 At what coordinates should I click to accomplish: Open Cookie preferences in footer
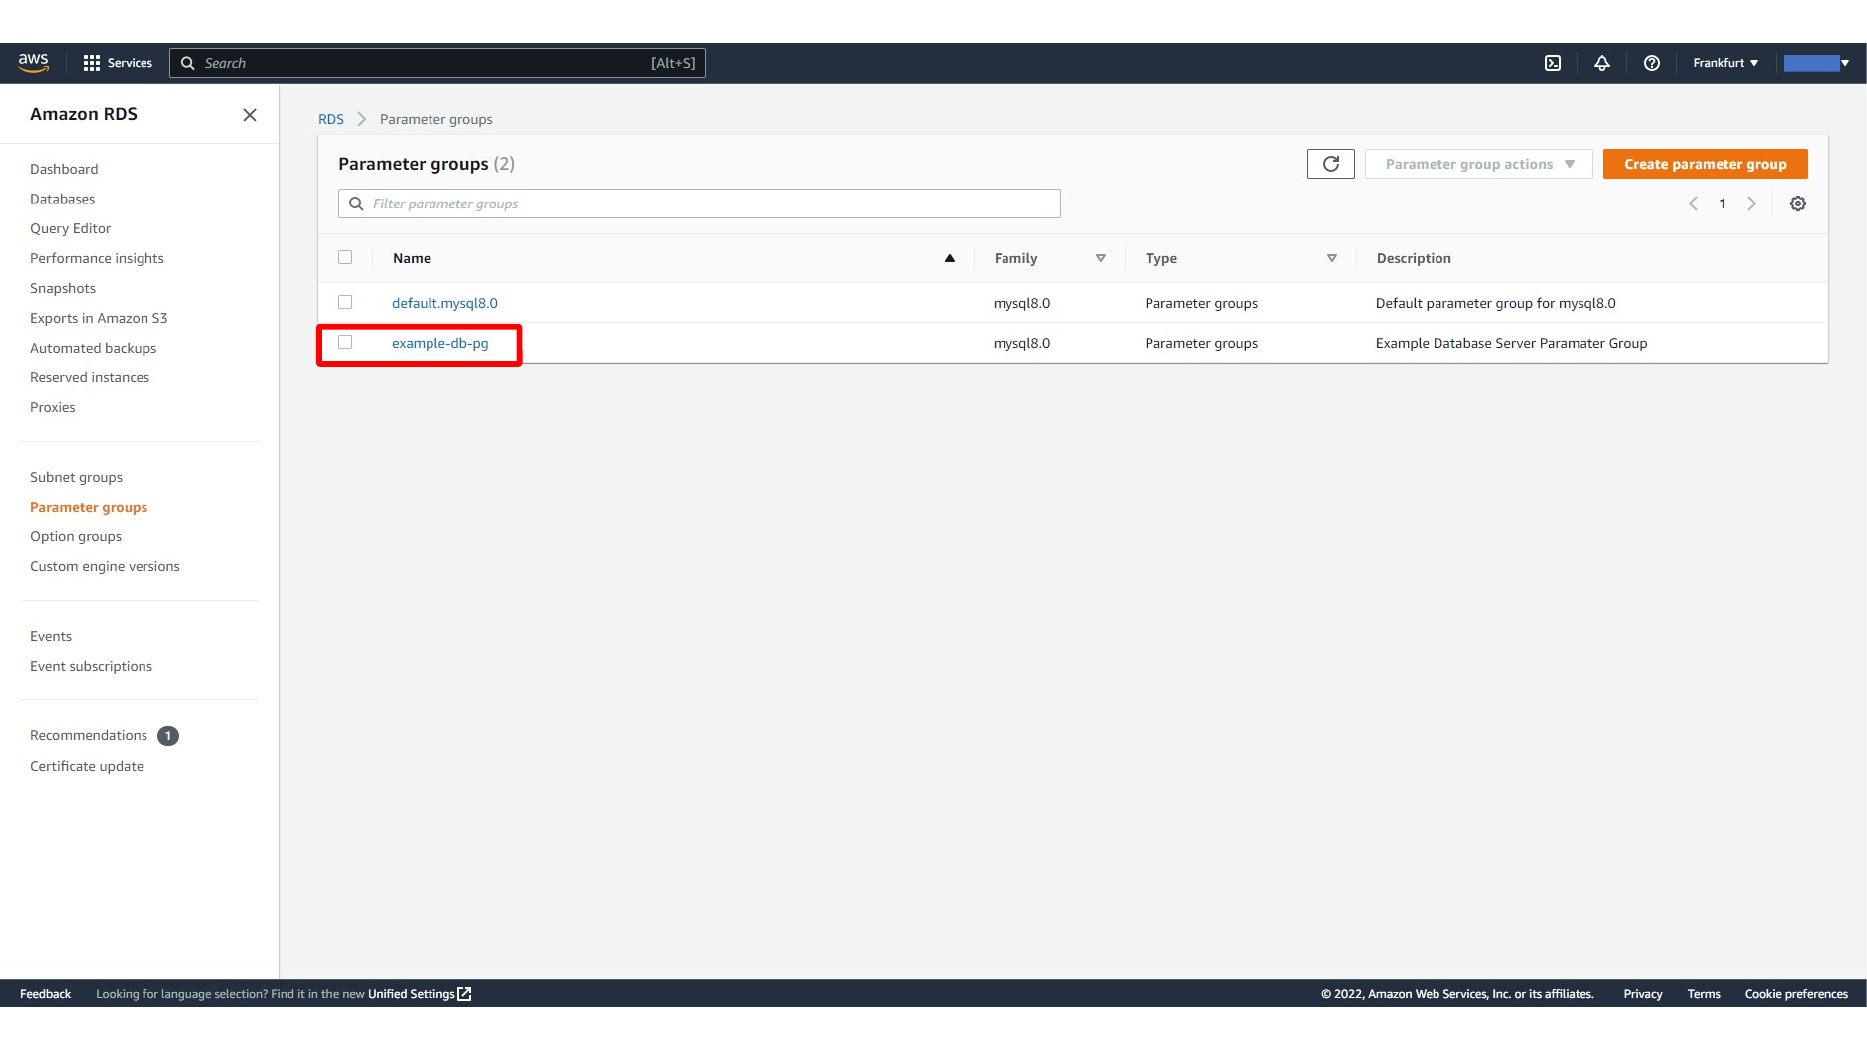coord(1795,994)
